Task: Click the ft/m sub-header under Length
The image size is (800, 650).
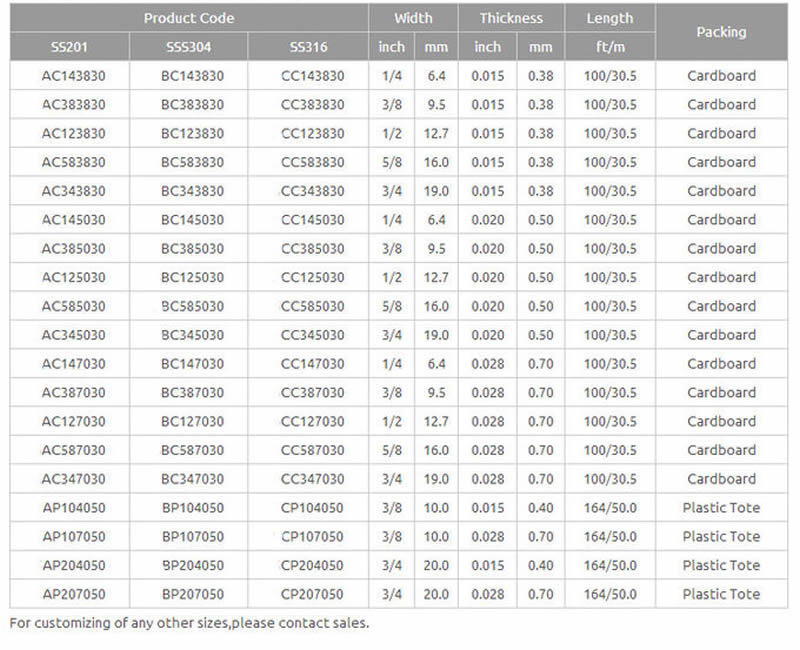Action: pyautogui.click(x=610, y=47)
